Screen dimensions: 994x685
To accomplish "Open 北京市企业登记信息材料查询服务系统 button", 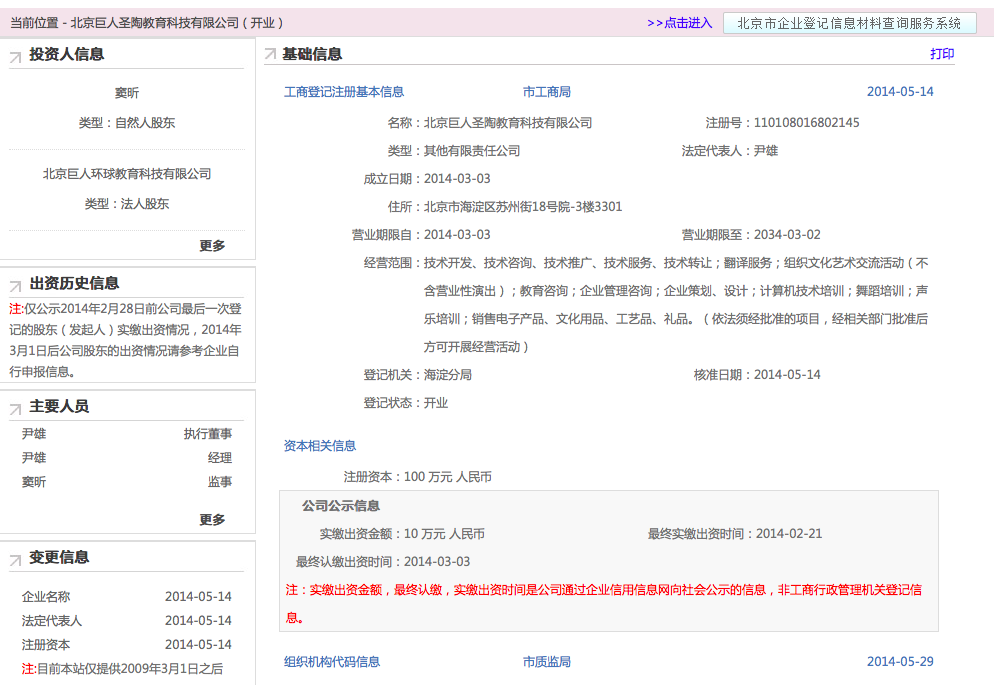I will 849,23.
